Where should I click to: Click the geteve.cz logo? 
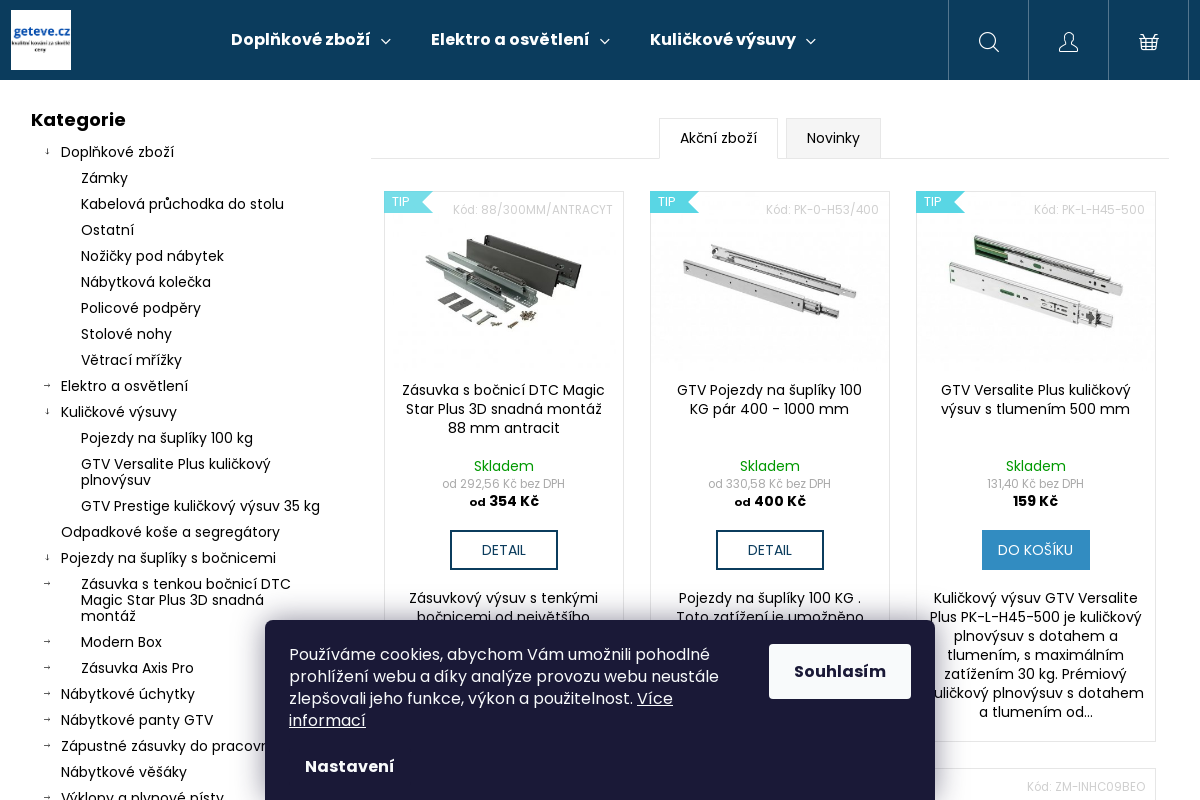click(41, 40)
